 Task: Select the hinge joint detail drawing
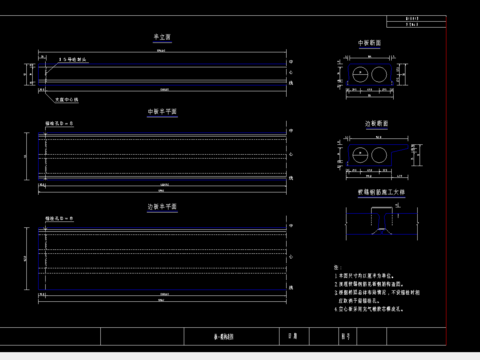point(382,222)
